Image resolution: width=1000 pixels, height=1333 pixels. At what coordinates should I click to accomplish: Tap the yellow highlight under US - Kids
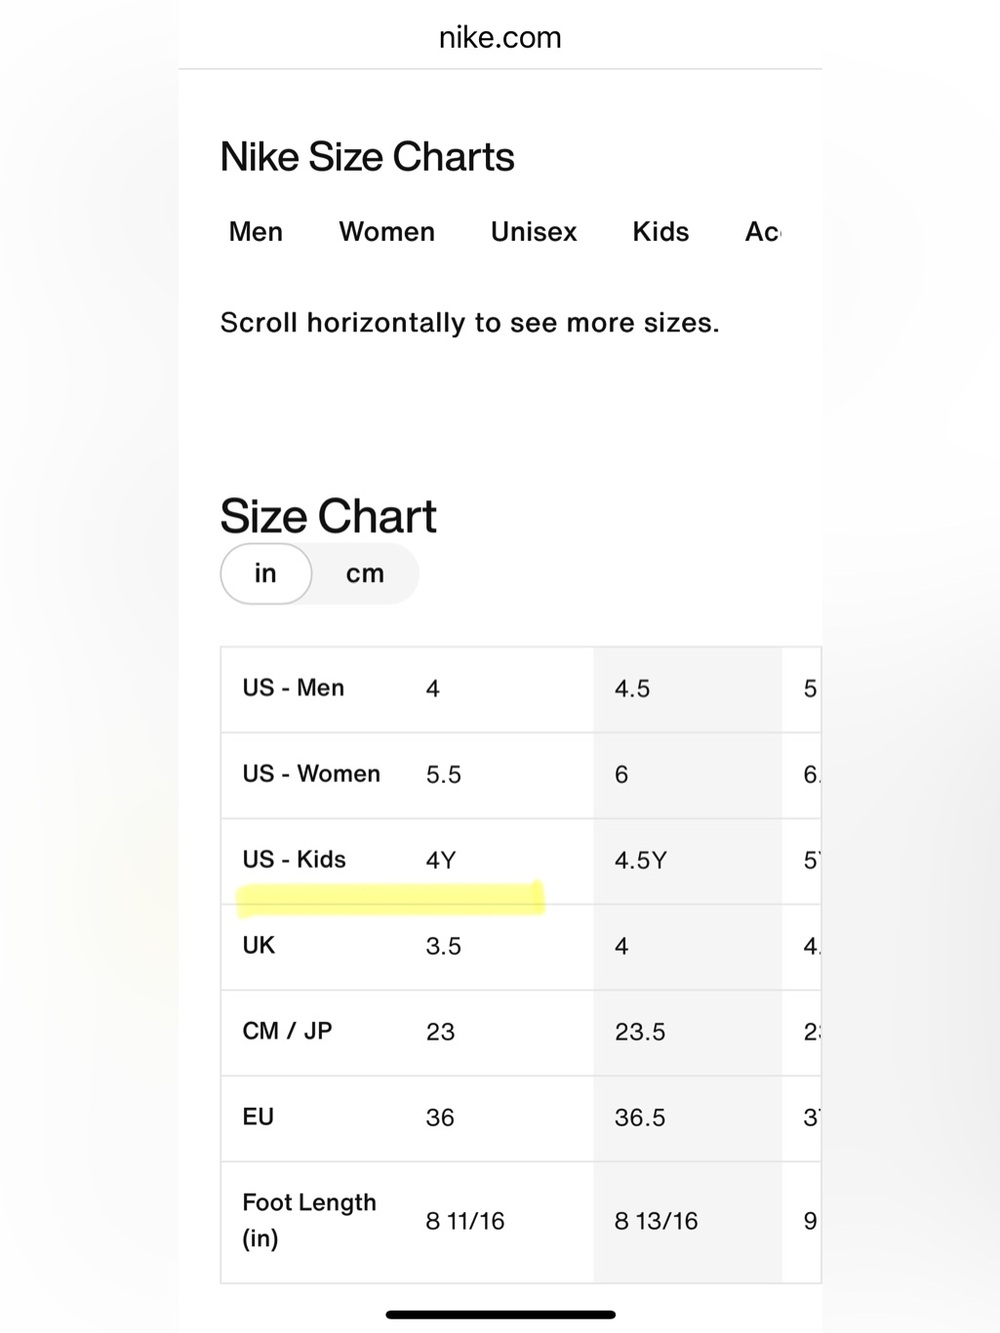(x=391, y=899)
